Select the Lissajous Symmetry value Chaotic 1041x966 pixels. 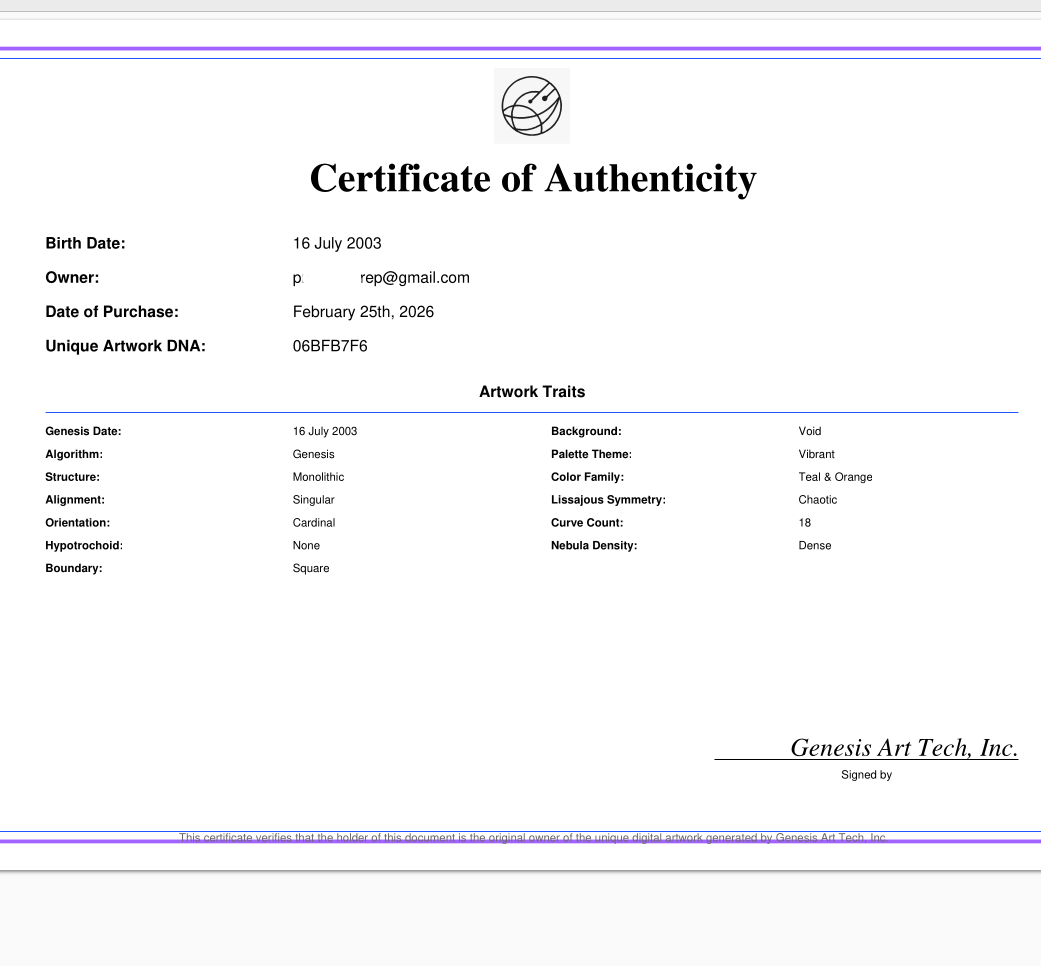coord(817,499)
